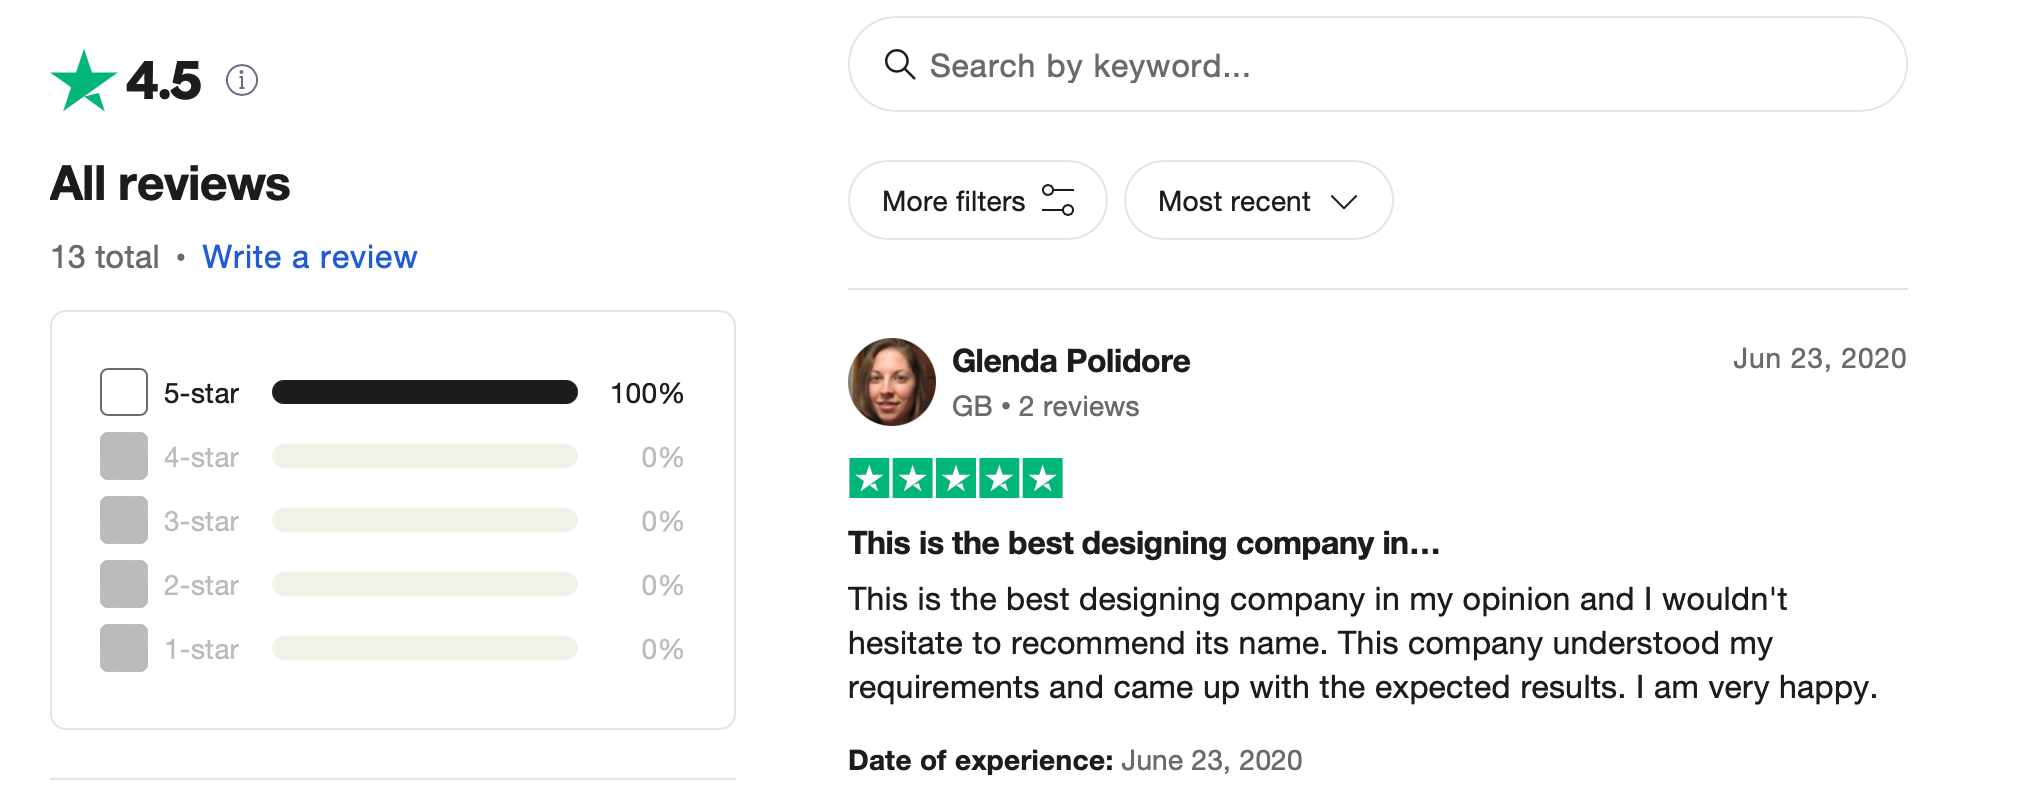Open the review title about best designing company
Screen dimensions: 2038x810
[x=1143, y=543]
